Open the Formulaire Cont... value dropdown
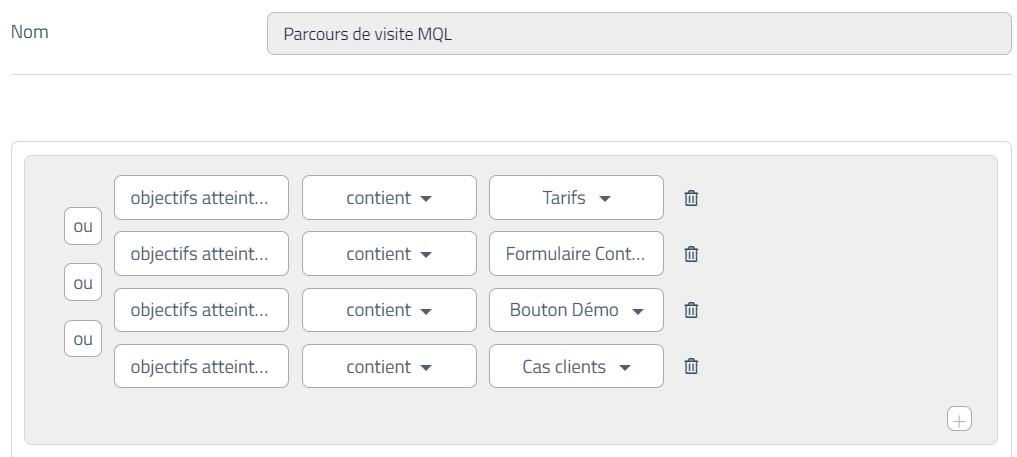Viewport: 1017px width, 457px height. tap(576, 254)
